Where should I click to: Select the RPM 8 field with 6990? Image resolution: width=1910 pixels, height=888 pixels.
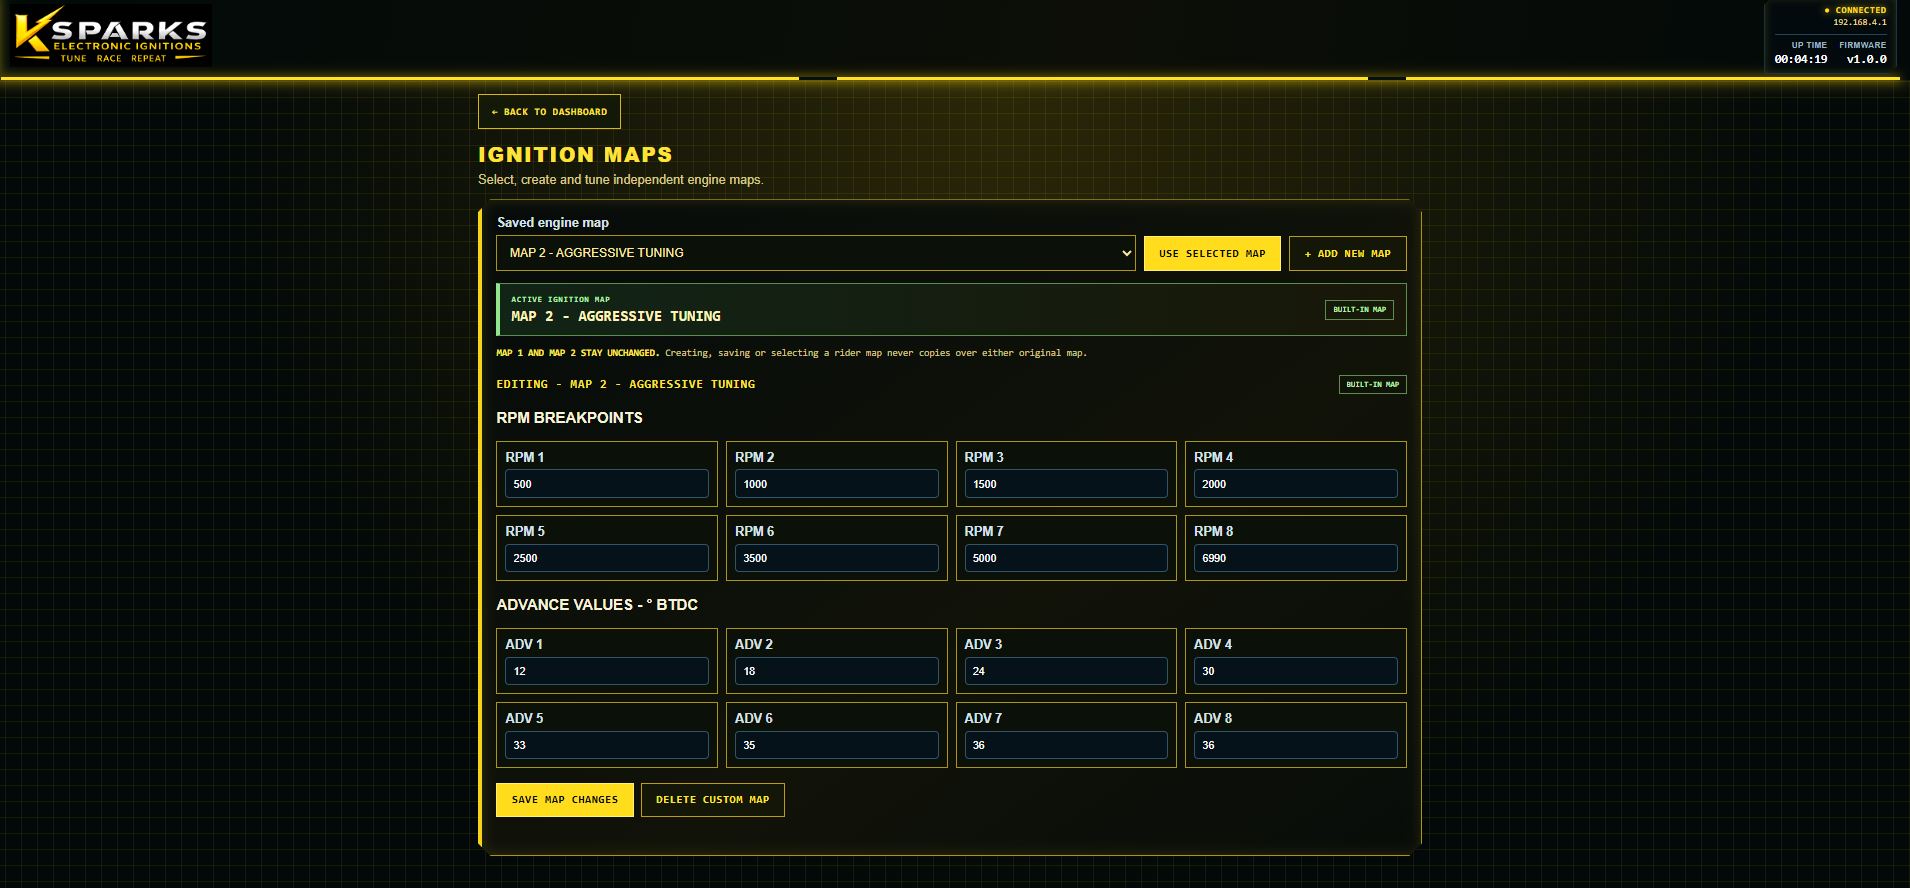click(x=1296, y=558)
